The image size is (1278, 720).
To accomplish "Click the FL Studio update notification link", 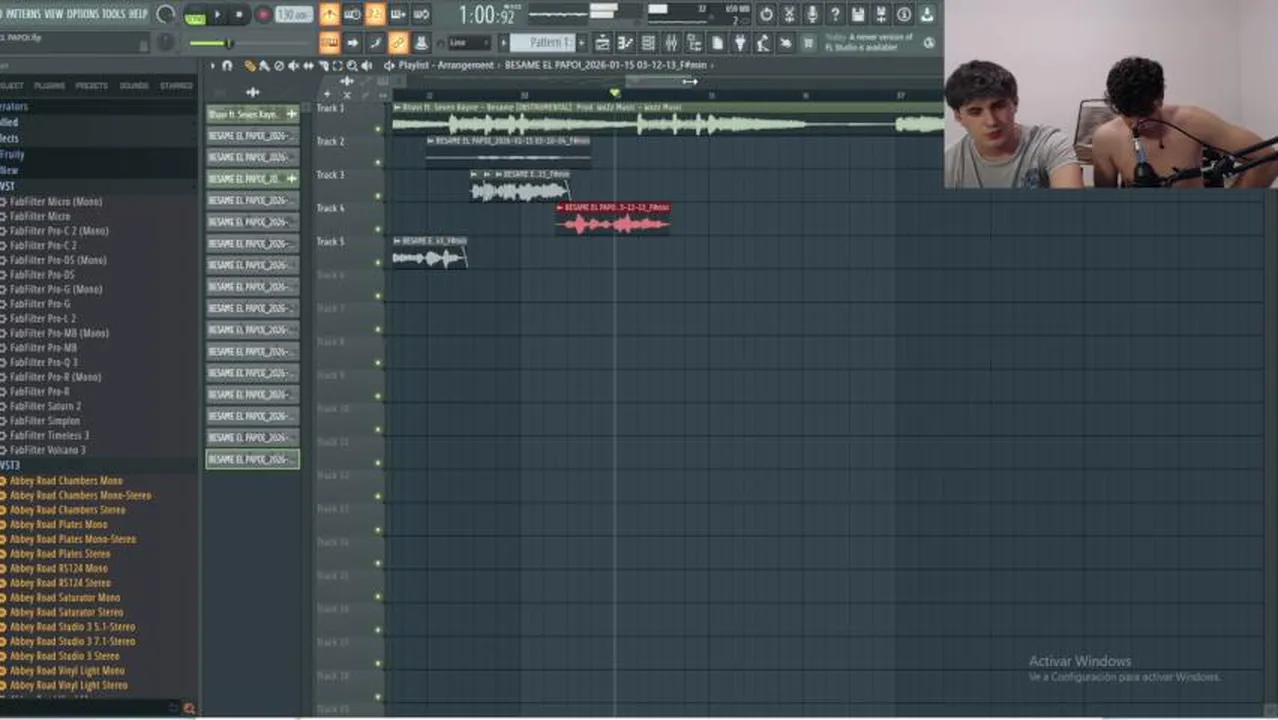I will [x=868, y=43].
